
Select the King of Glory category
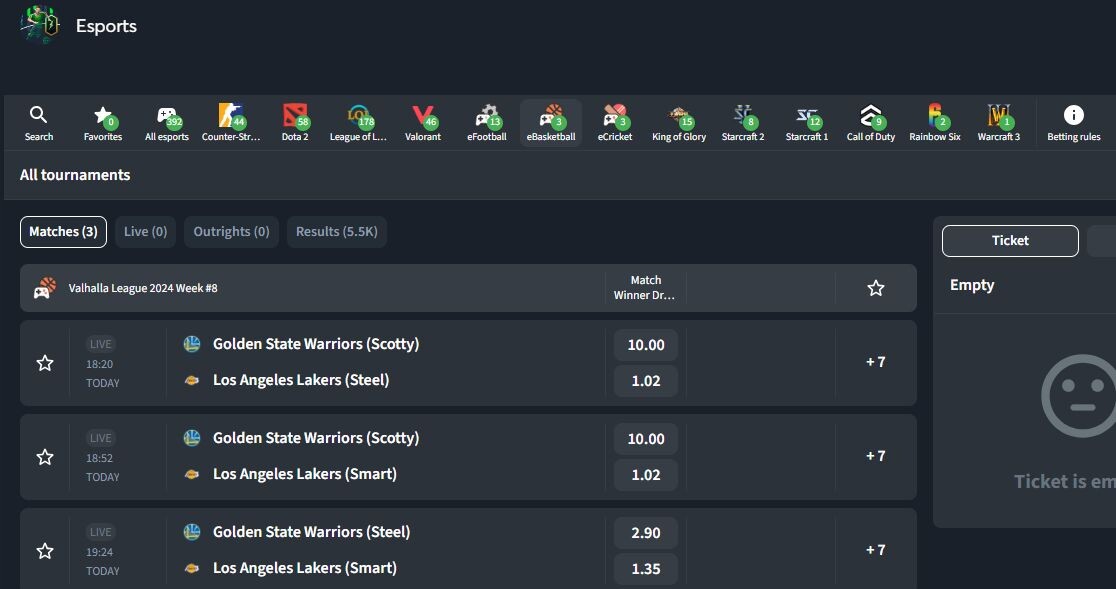pyautogui.click(x=679, y=123)
